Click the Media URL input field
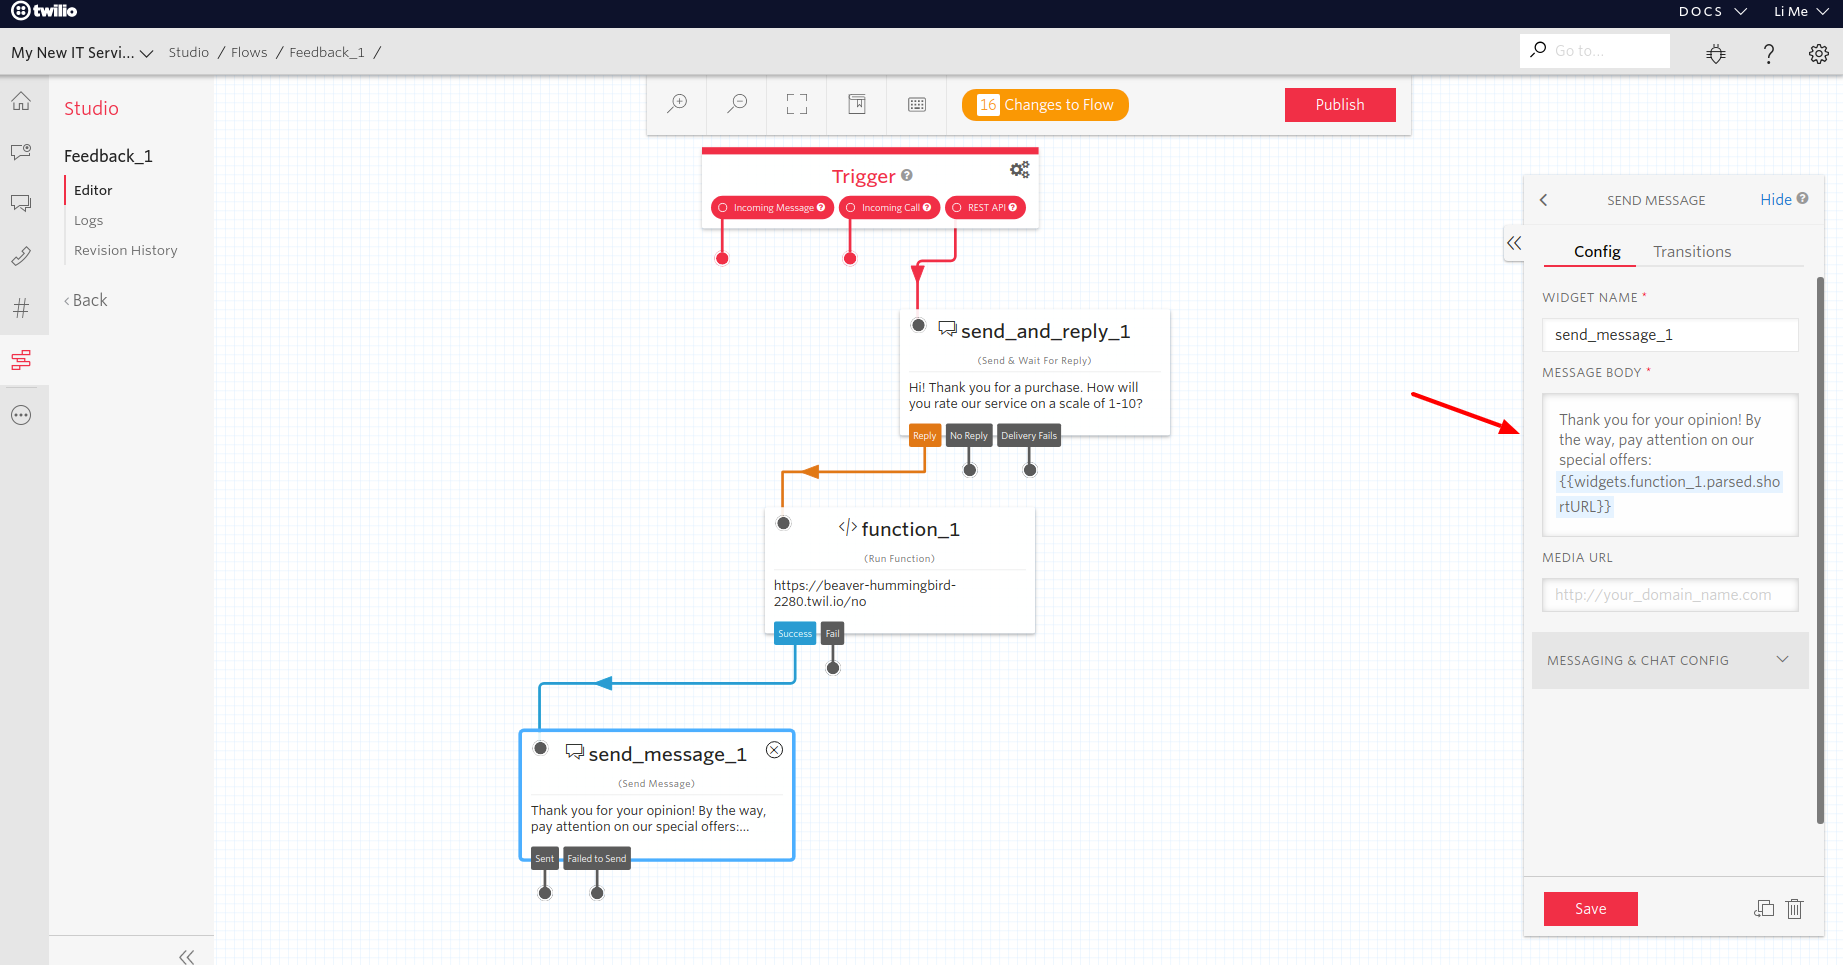Image resolution: width=1843 pixels, height=965 pixels. tap(1669, 594)
